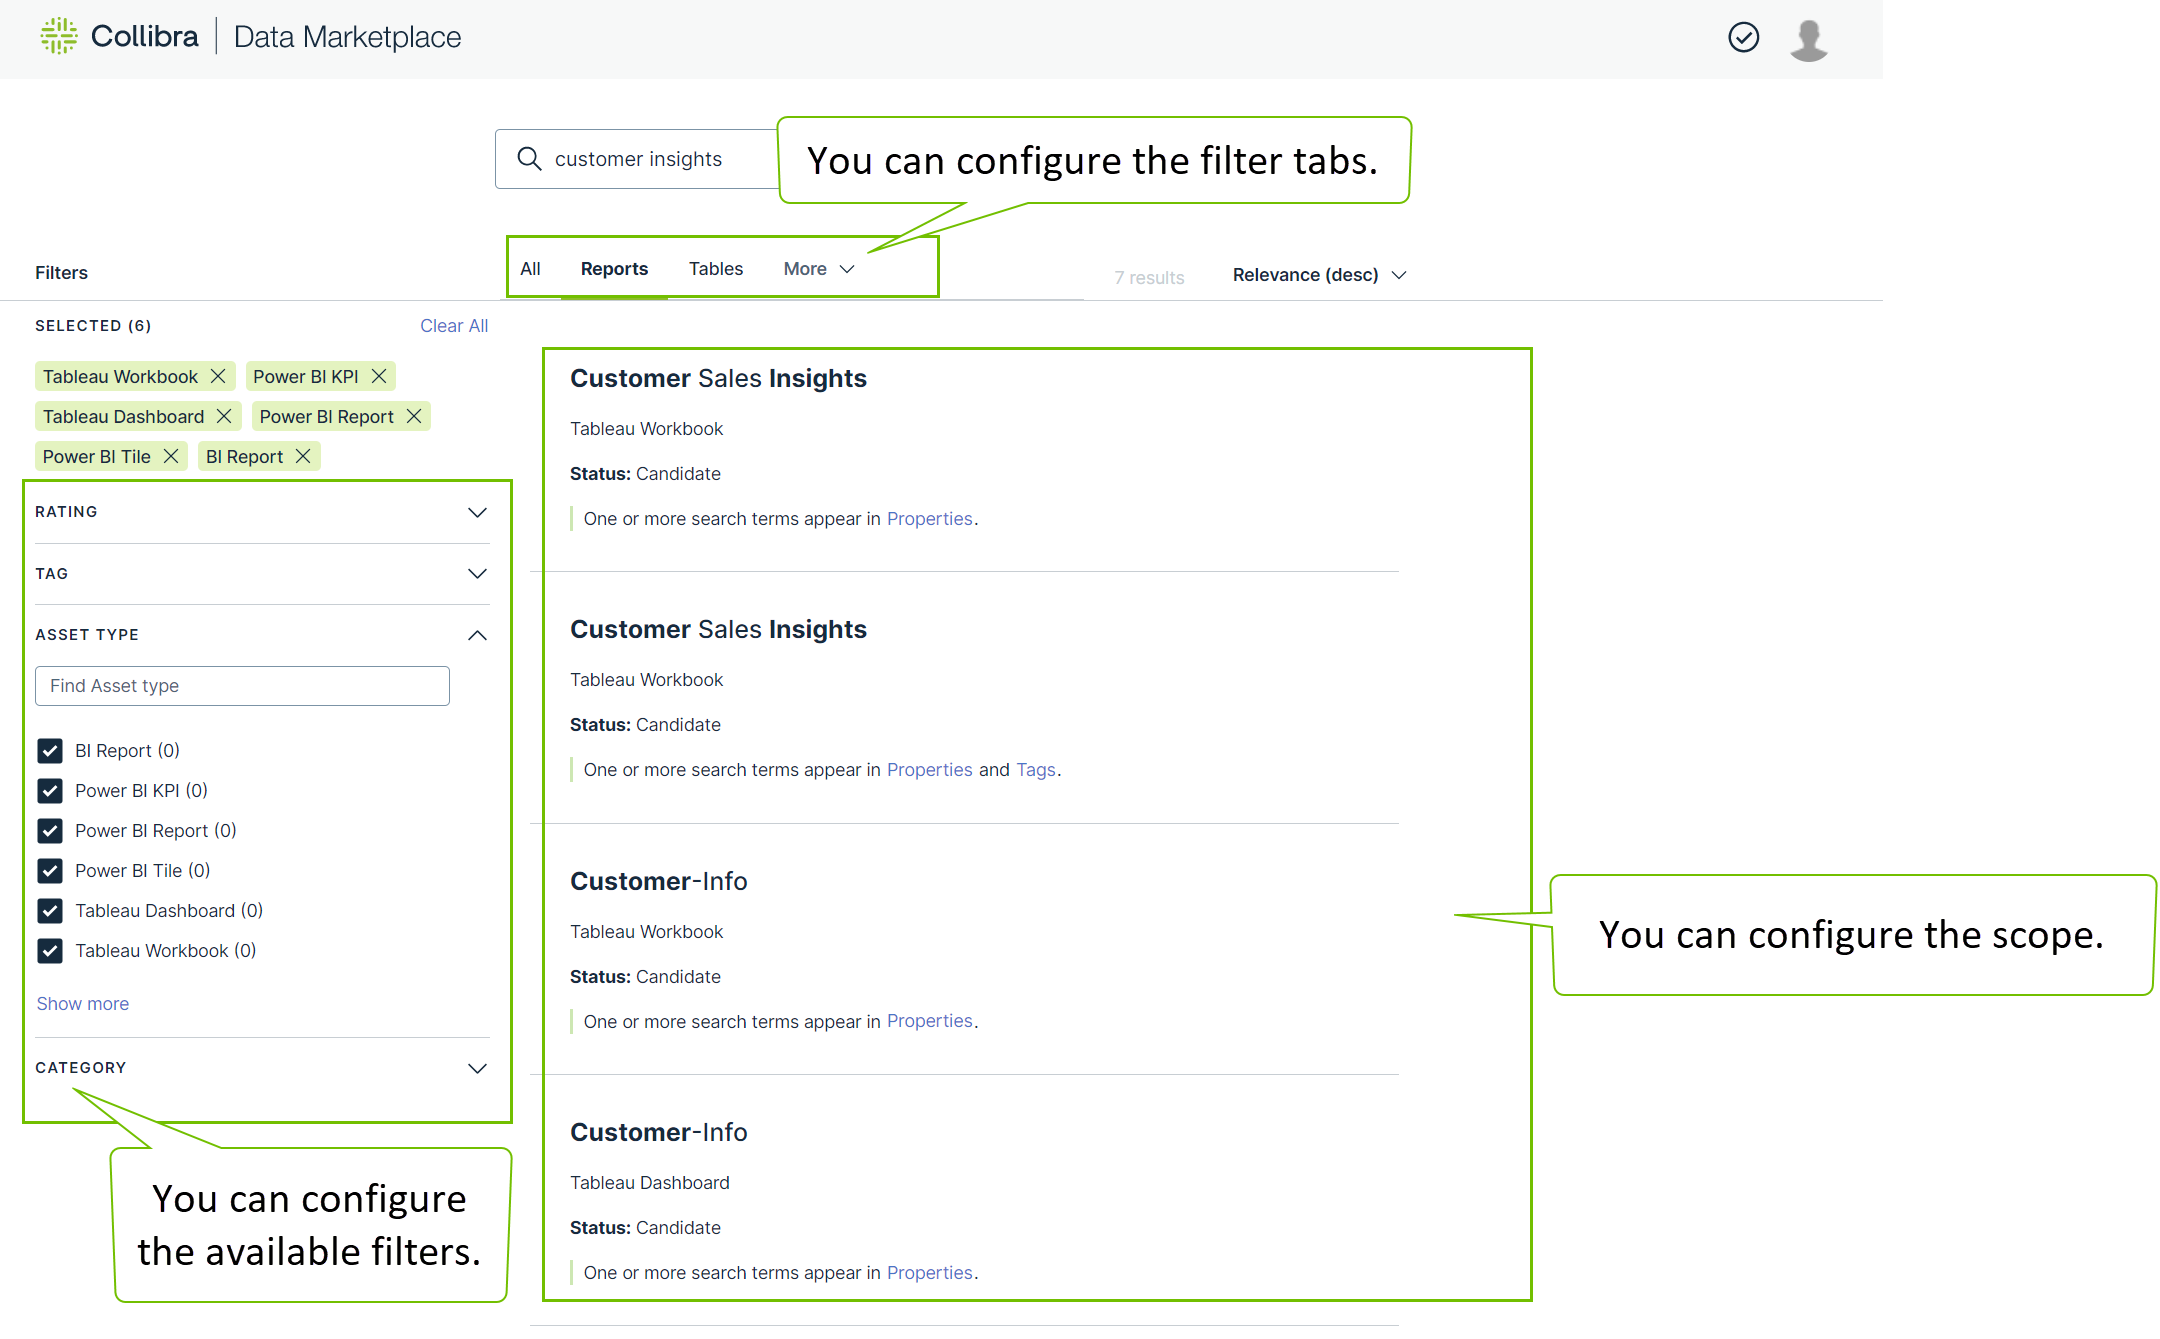Click the search magnifier icon

(x=529, y=159)
